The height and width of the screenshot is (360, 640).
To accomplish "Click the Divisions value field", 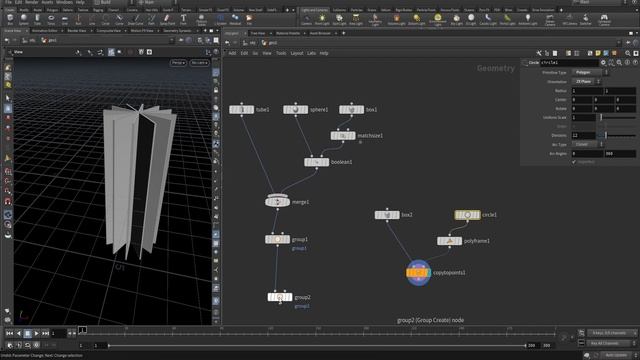I will 584,136.
